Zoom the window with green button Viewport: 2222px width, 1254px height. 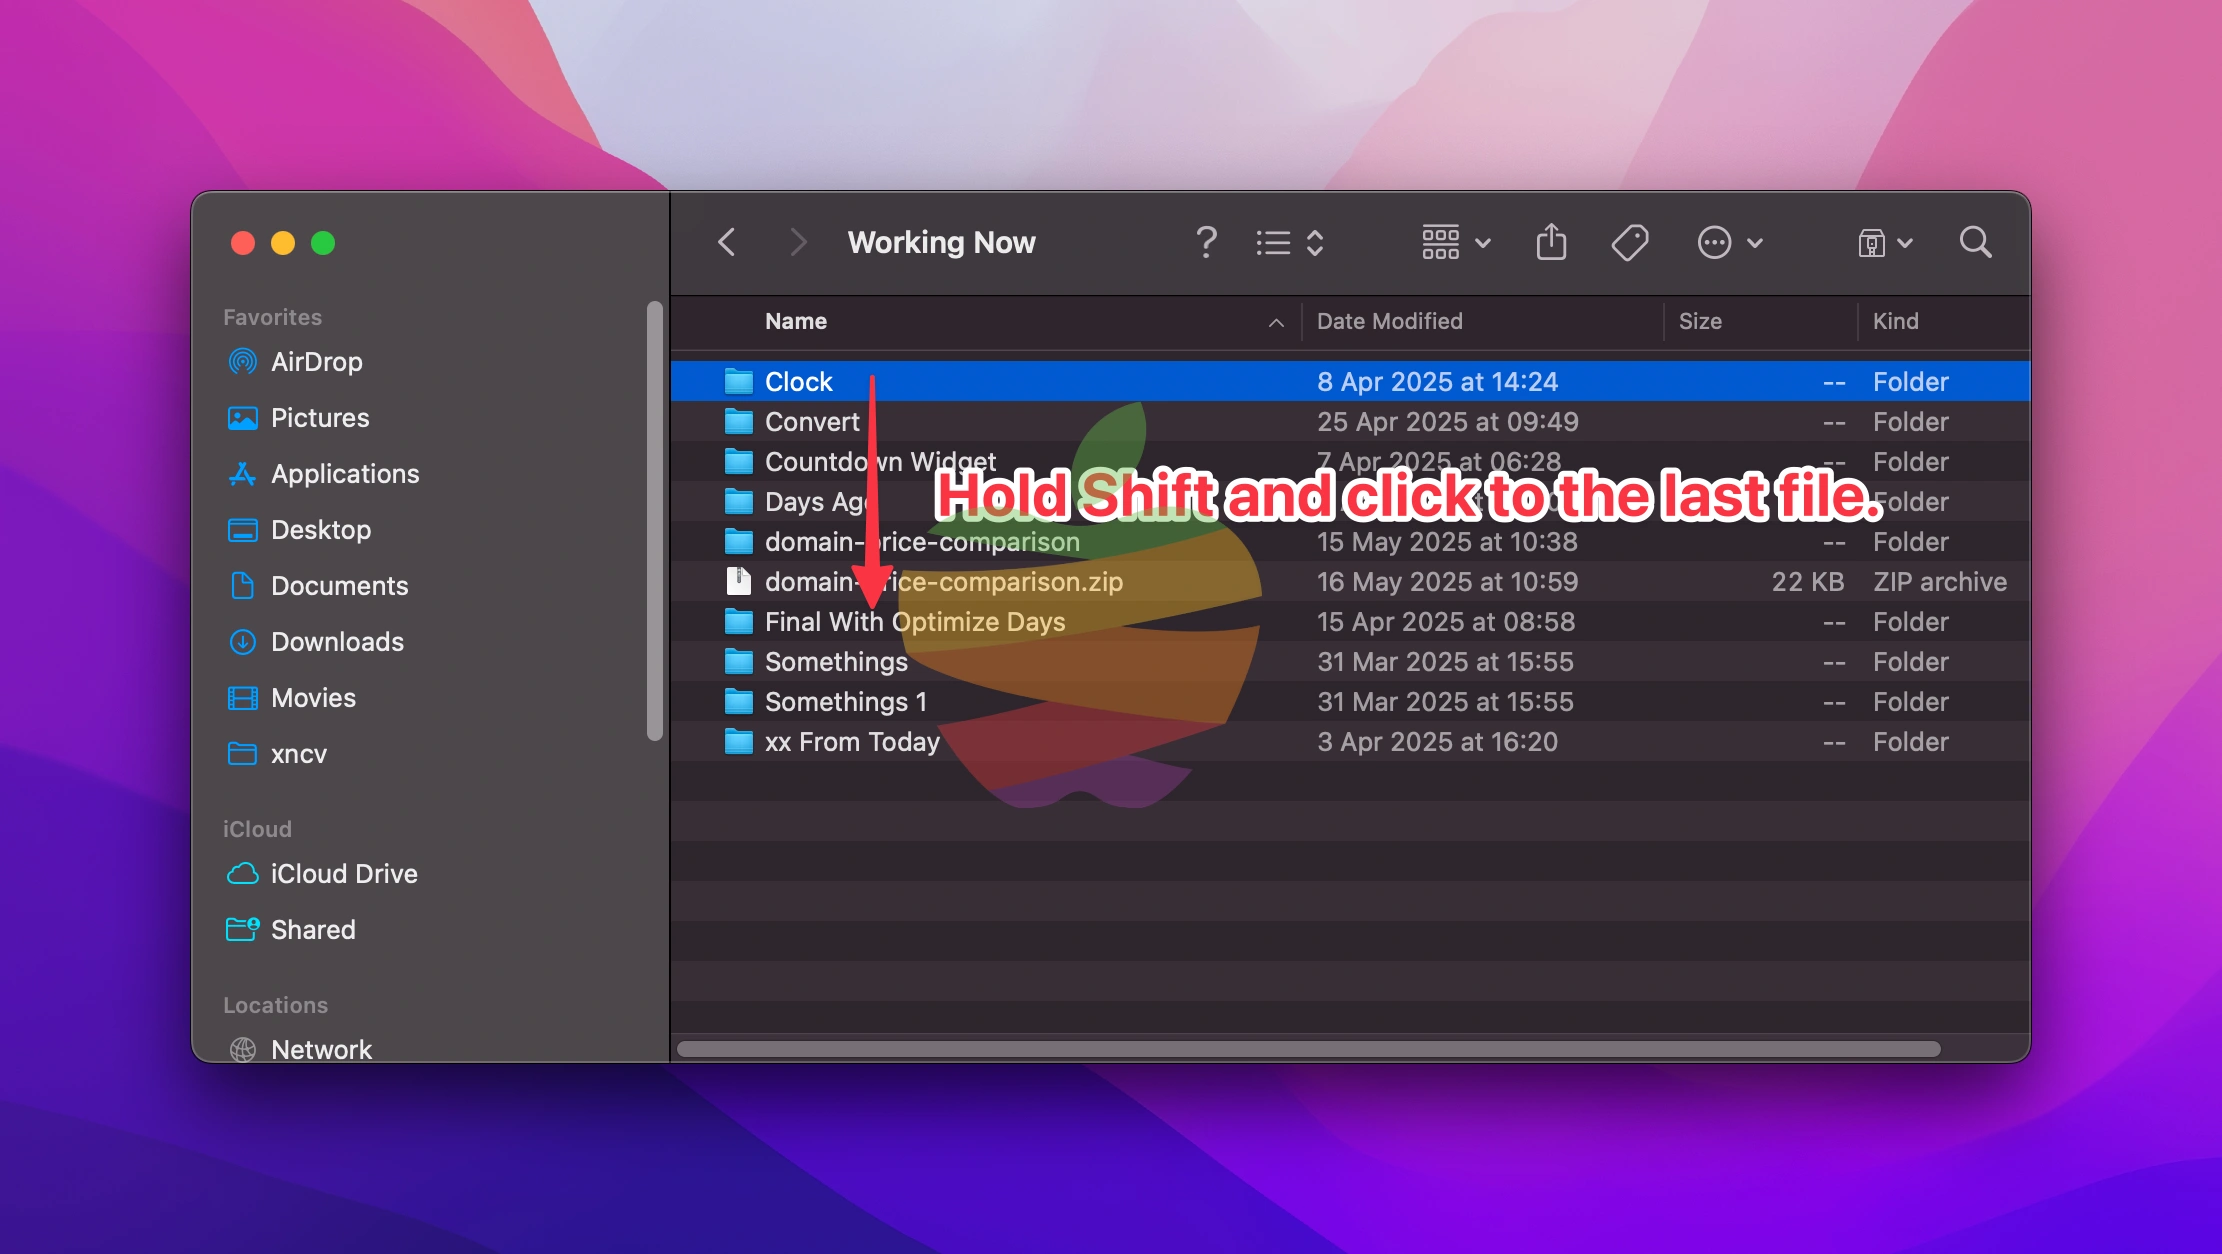(x=323, y=243)
